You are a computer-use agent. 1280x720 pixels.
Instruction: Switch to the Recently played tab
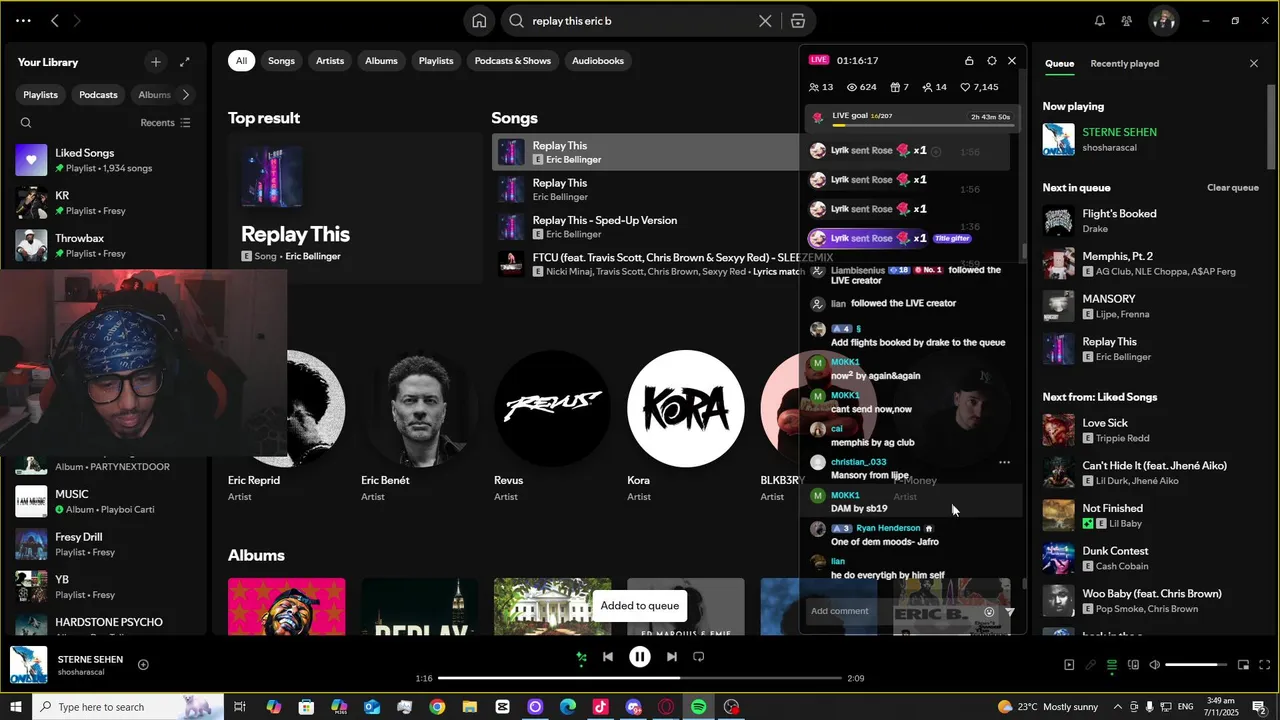pos(1124,63)
